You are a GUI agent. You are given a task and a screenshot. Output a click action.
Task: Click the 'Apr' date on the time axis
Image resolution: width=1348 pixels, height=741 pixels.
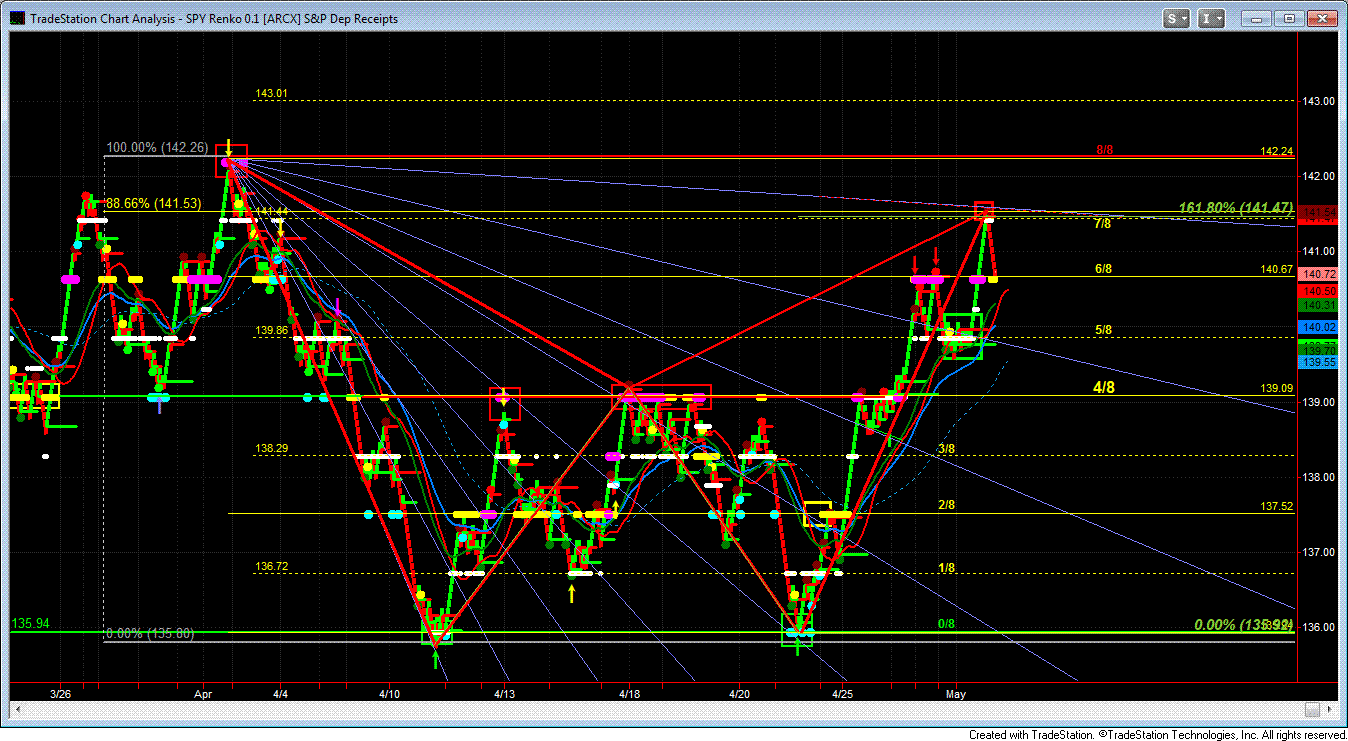[204, 693]
